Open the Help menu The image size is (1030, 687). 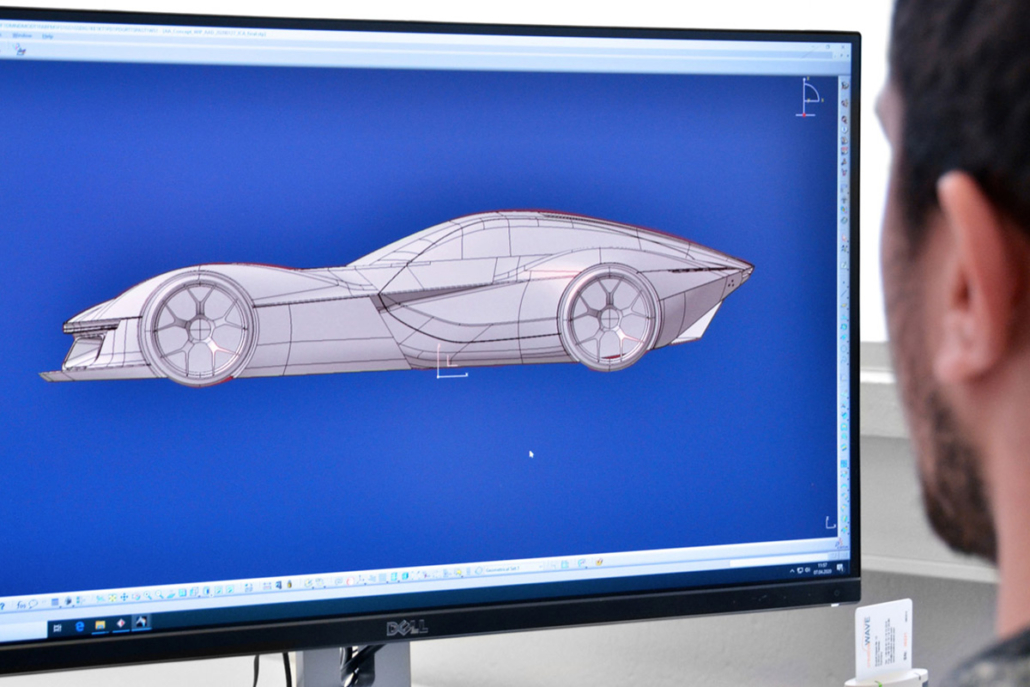(x=48, y=36)
